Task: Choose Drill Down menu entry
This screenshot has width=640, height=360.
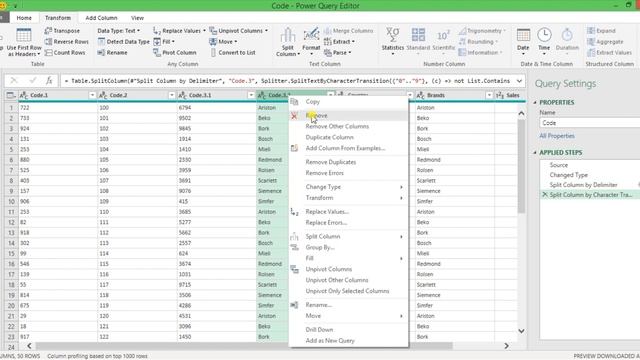Action: pos(349,329)
